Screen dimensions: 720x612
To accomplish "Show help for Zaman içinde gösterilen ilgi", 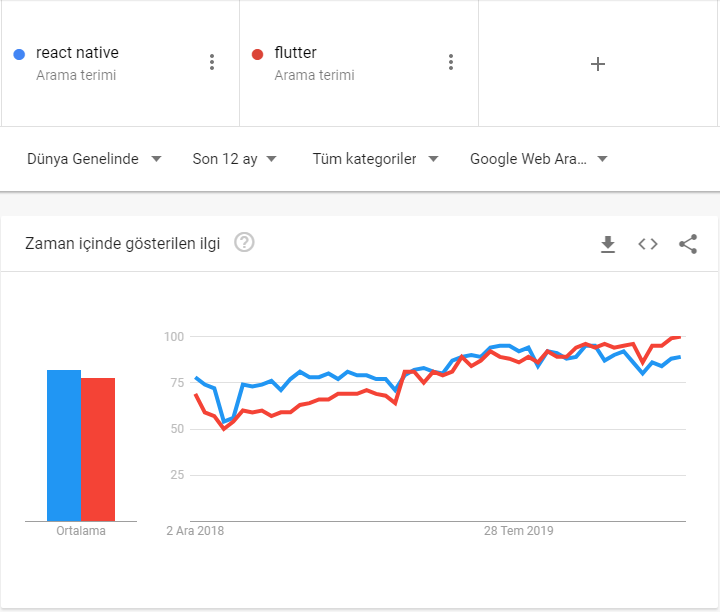I will [244, 242].
